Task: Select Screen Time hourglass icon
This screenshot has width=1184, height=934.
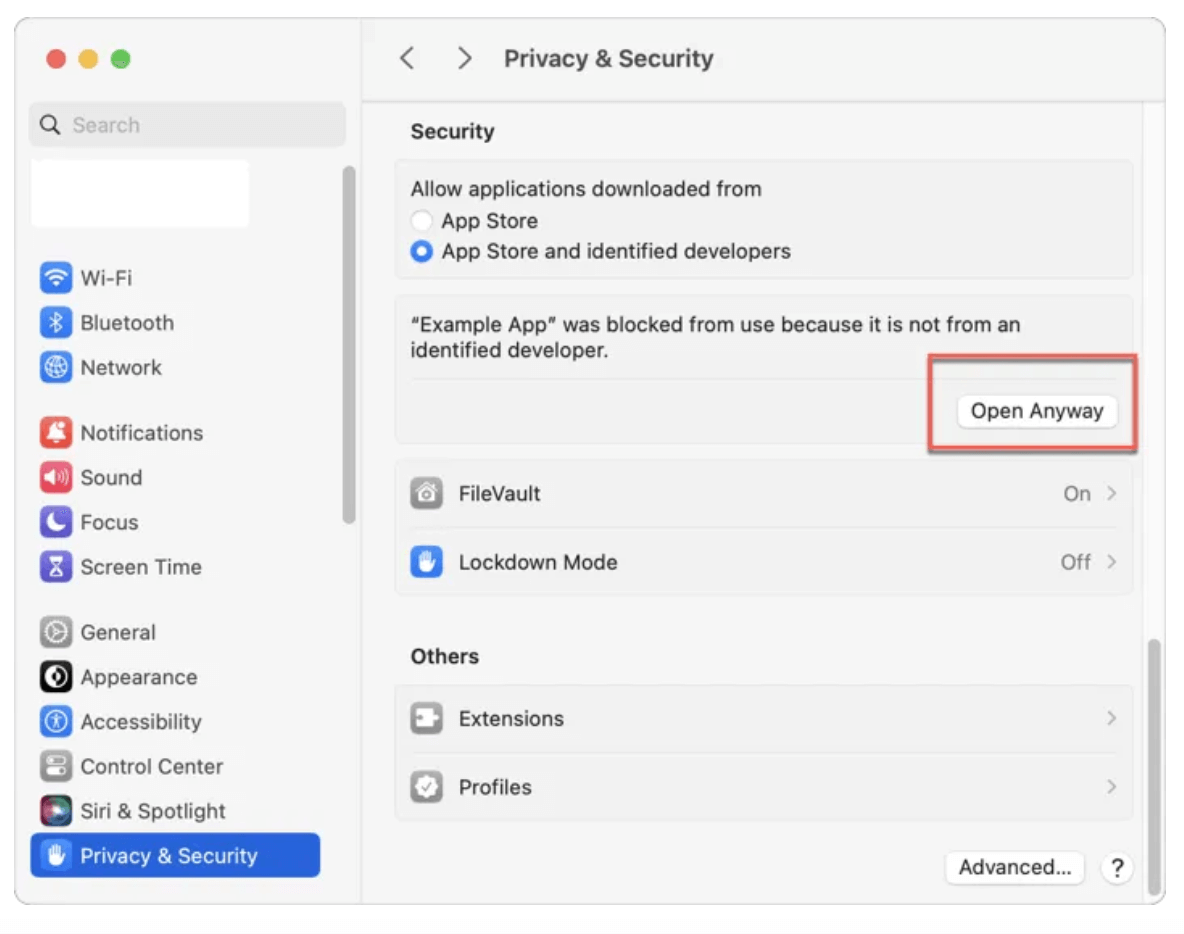Action: point(56,567)
